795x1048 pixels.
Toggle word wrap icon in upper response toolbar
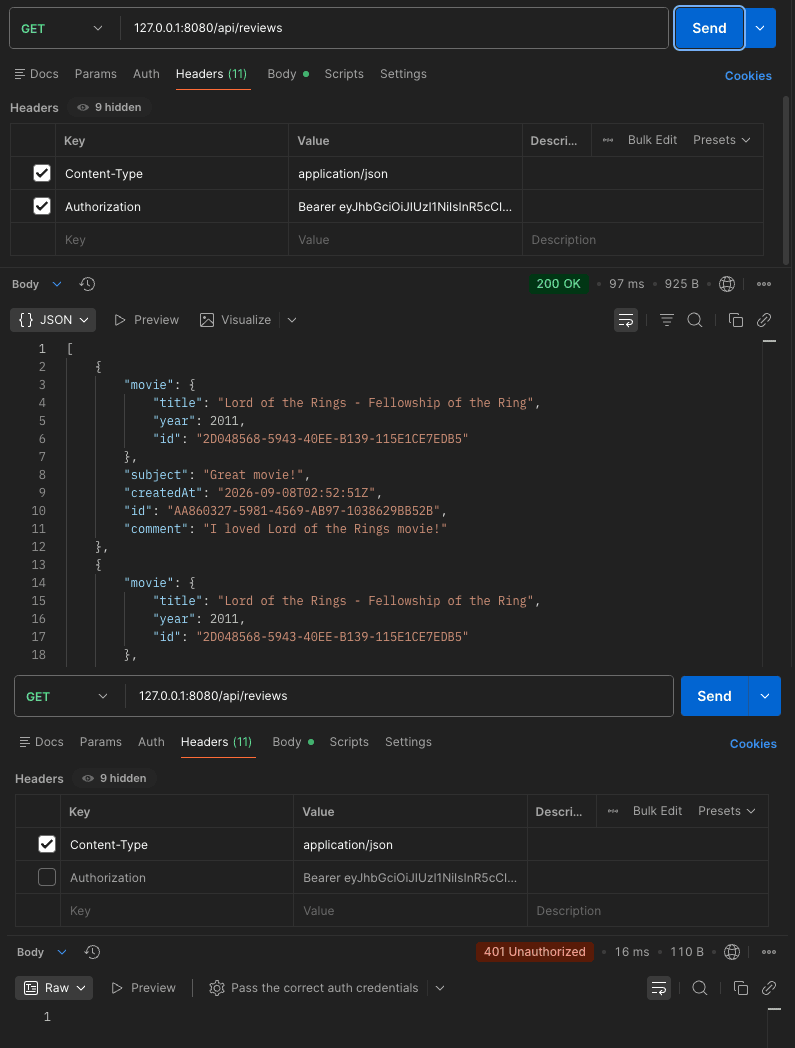626,320
